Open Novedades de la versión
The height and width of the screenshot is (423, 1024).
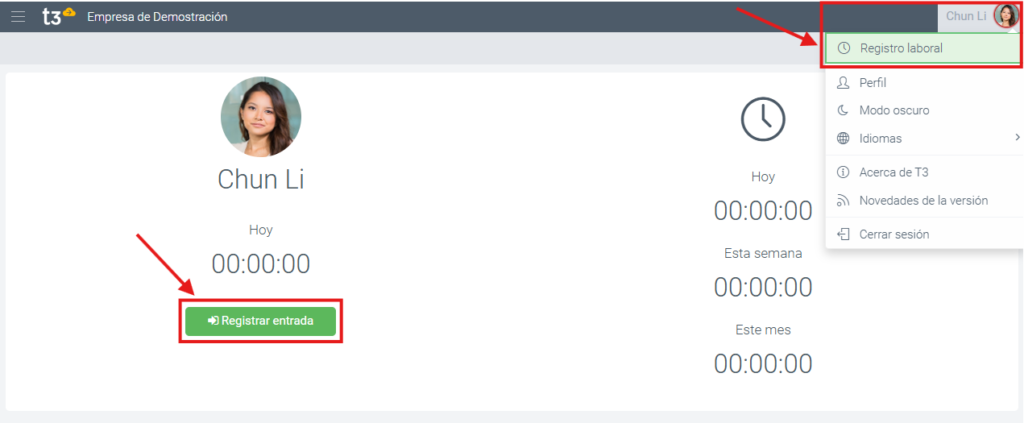[x=923, y=200]
